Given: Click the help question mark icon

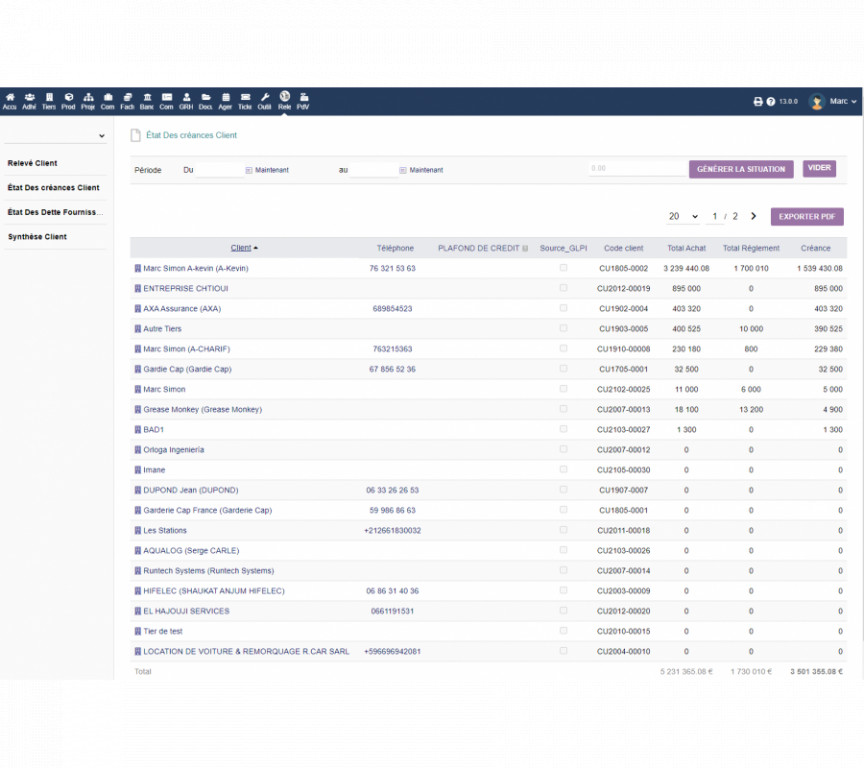Looking at the screenshot, I should (770, 102).
